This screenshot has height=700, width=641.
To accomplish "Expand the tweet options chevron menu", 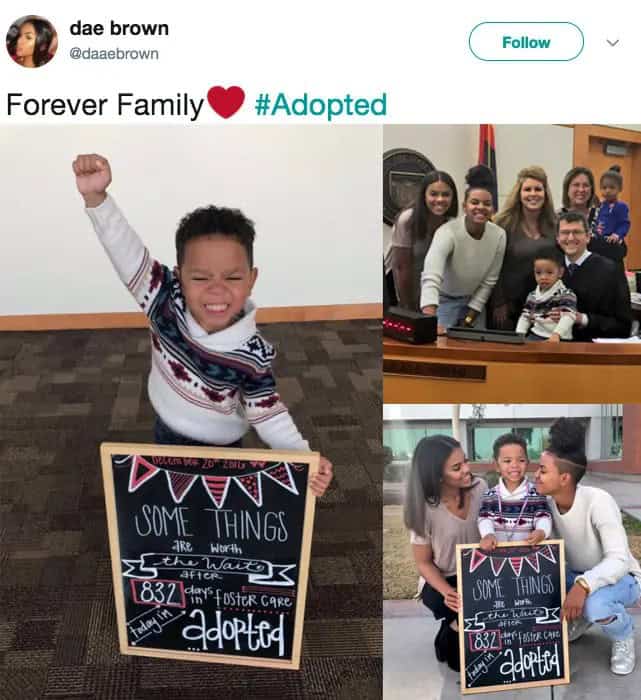I will [613, 43].
